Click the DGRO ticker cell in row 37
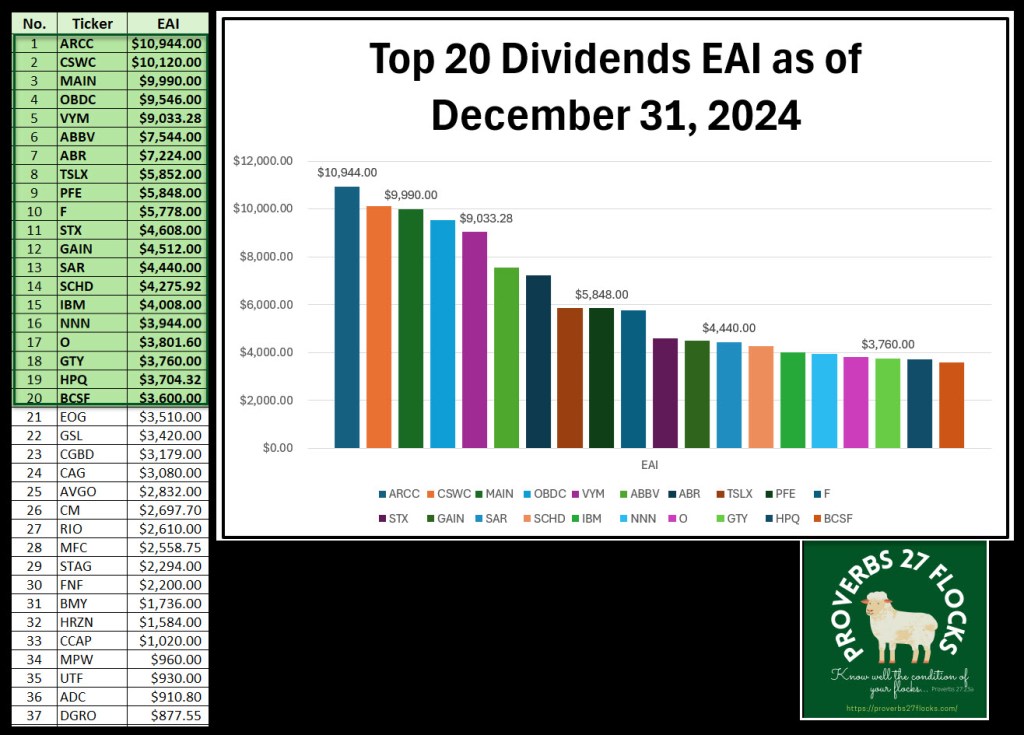1024x735 pixels. pyautogui.click(x=78, y=715)
